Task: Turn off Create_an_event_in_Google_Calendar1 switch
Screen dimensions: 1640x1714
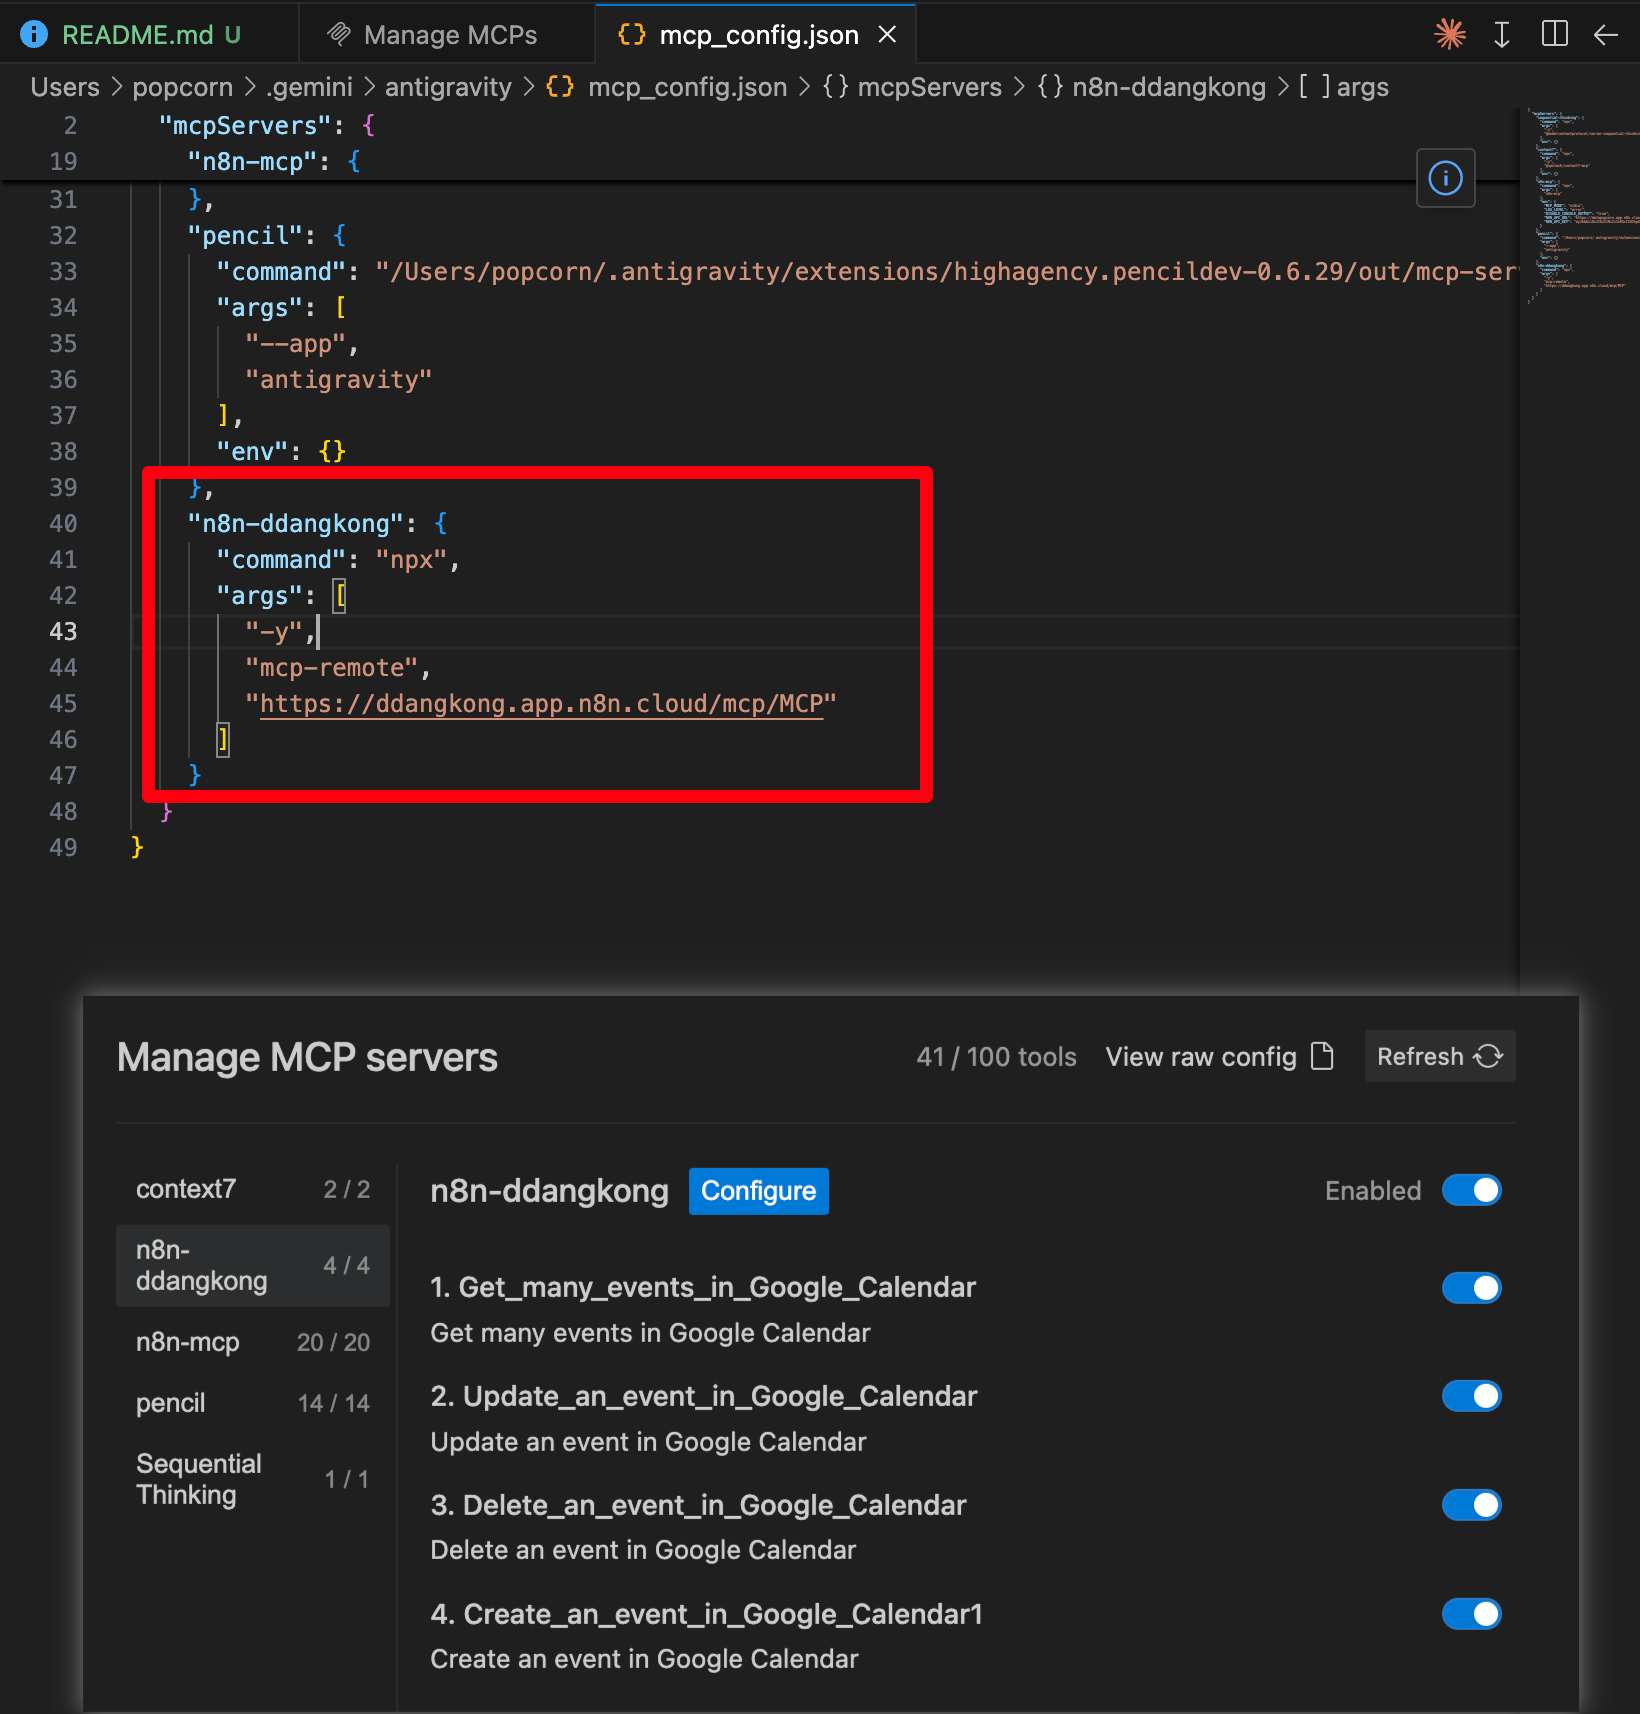Action: coord(1471,1614)
